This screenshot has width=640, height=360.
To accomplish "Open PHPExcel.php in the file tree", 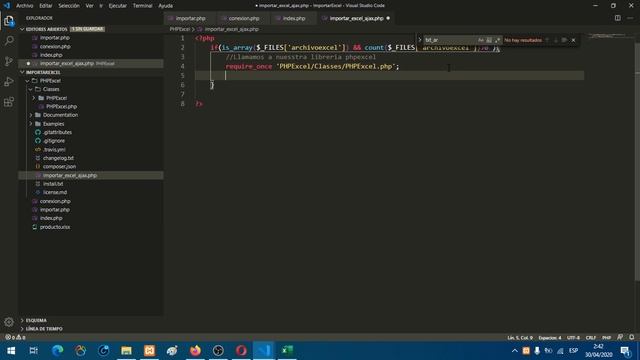I will (x=61, y=107).
